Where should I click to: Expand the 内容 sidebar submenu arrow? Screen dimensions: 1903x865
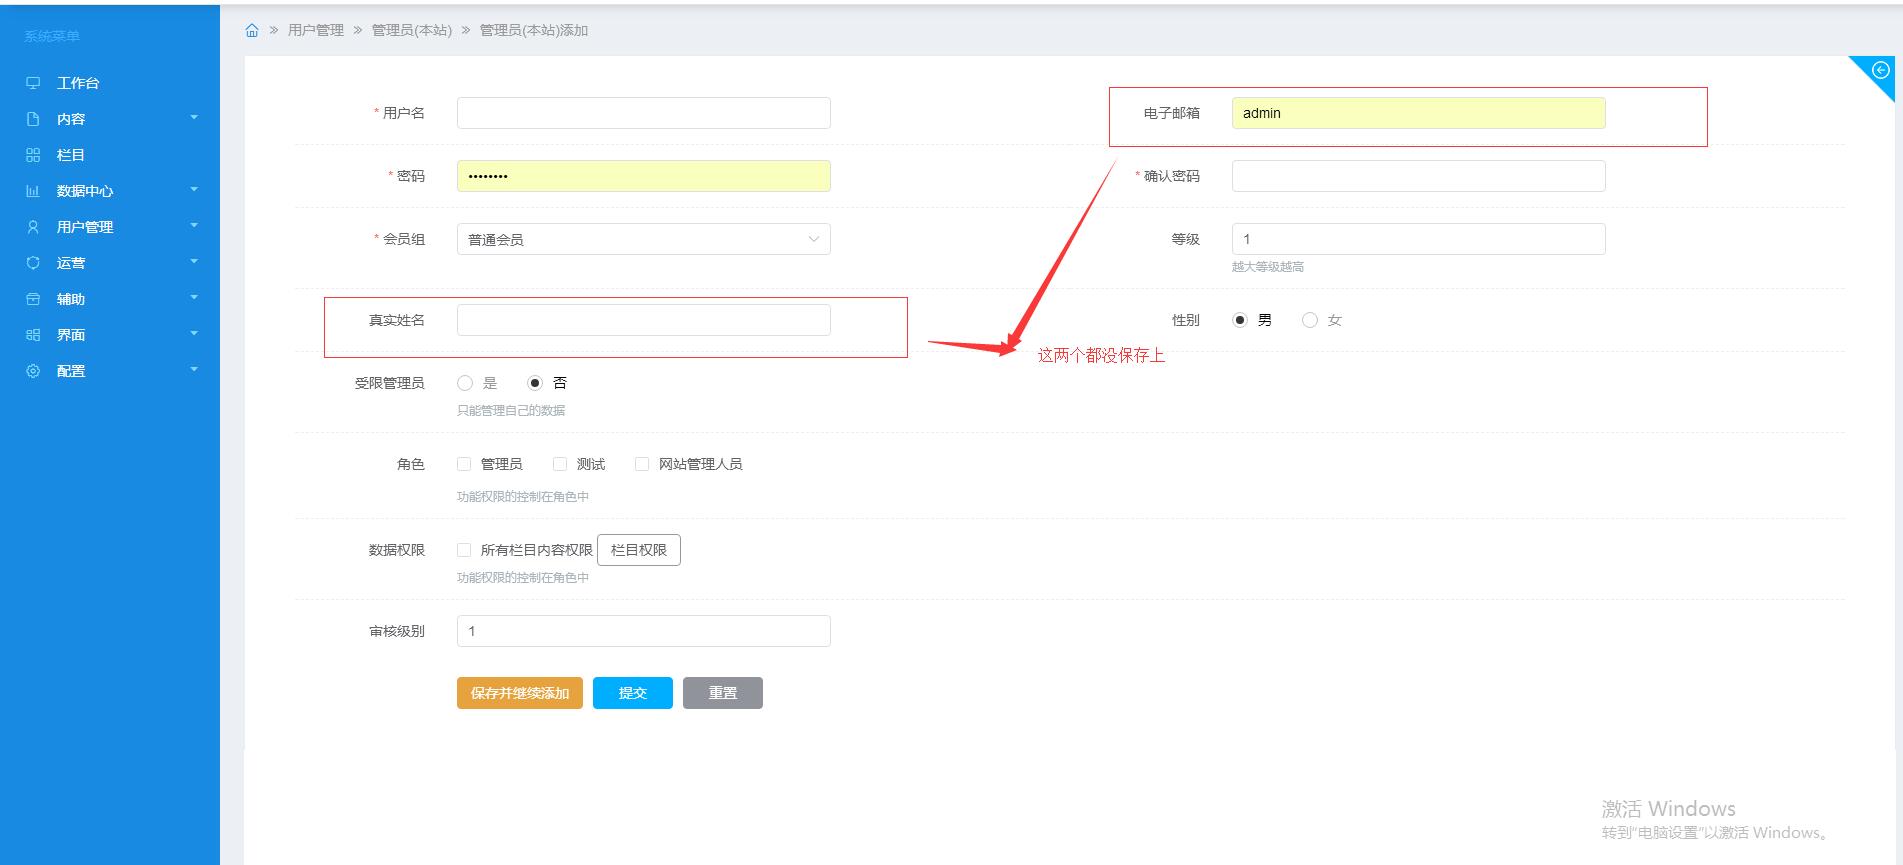pos(194,118)
